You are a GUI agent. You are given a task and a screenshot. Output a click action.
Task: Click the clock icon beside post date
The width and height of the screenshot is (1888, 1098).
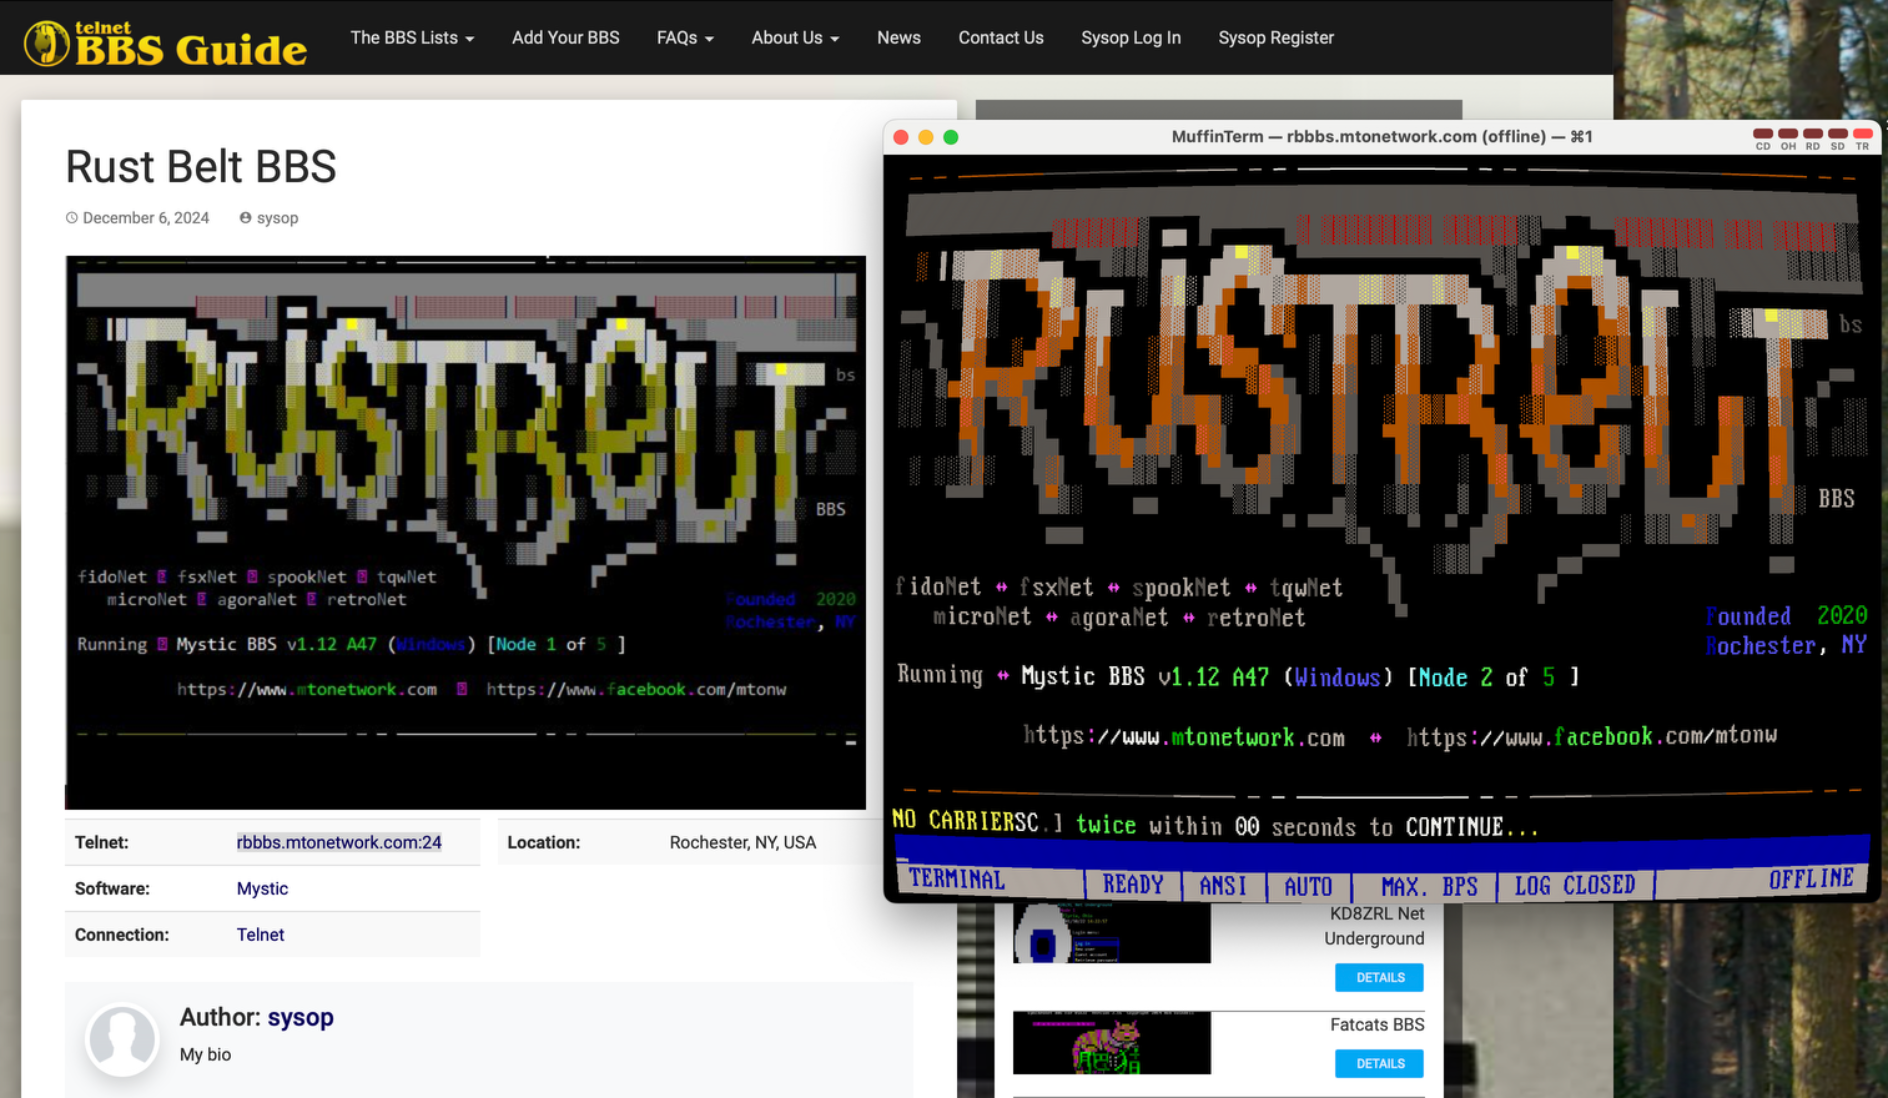pyautogui.click(x=72, y=218)
